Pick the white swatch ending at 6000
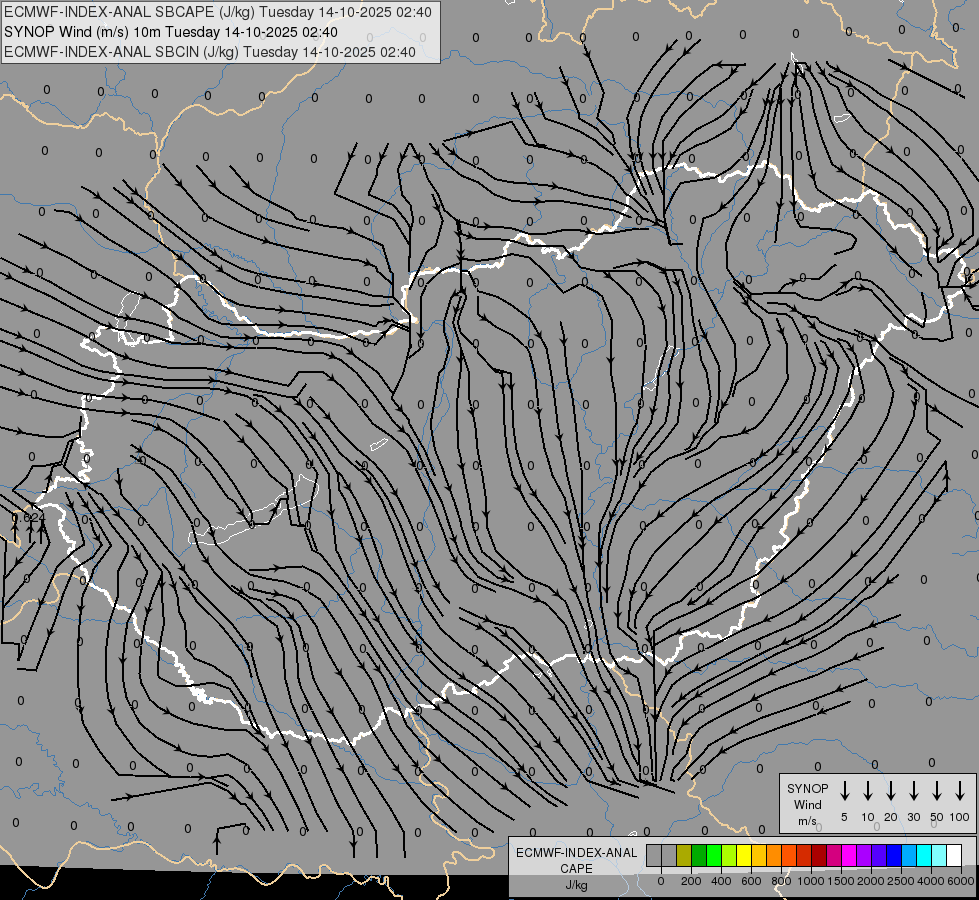The width and height of the screenshot is (979, 900). click(953, 855)
